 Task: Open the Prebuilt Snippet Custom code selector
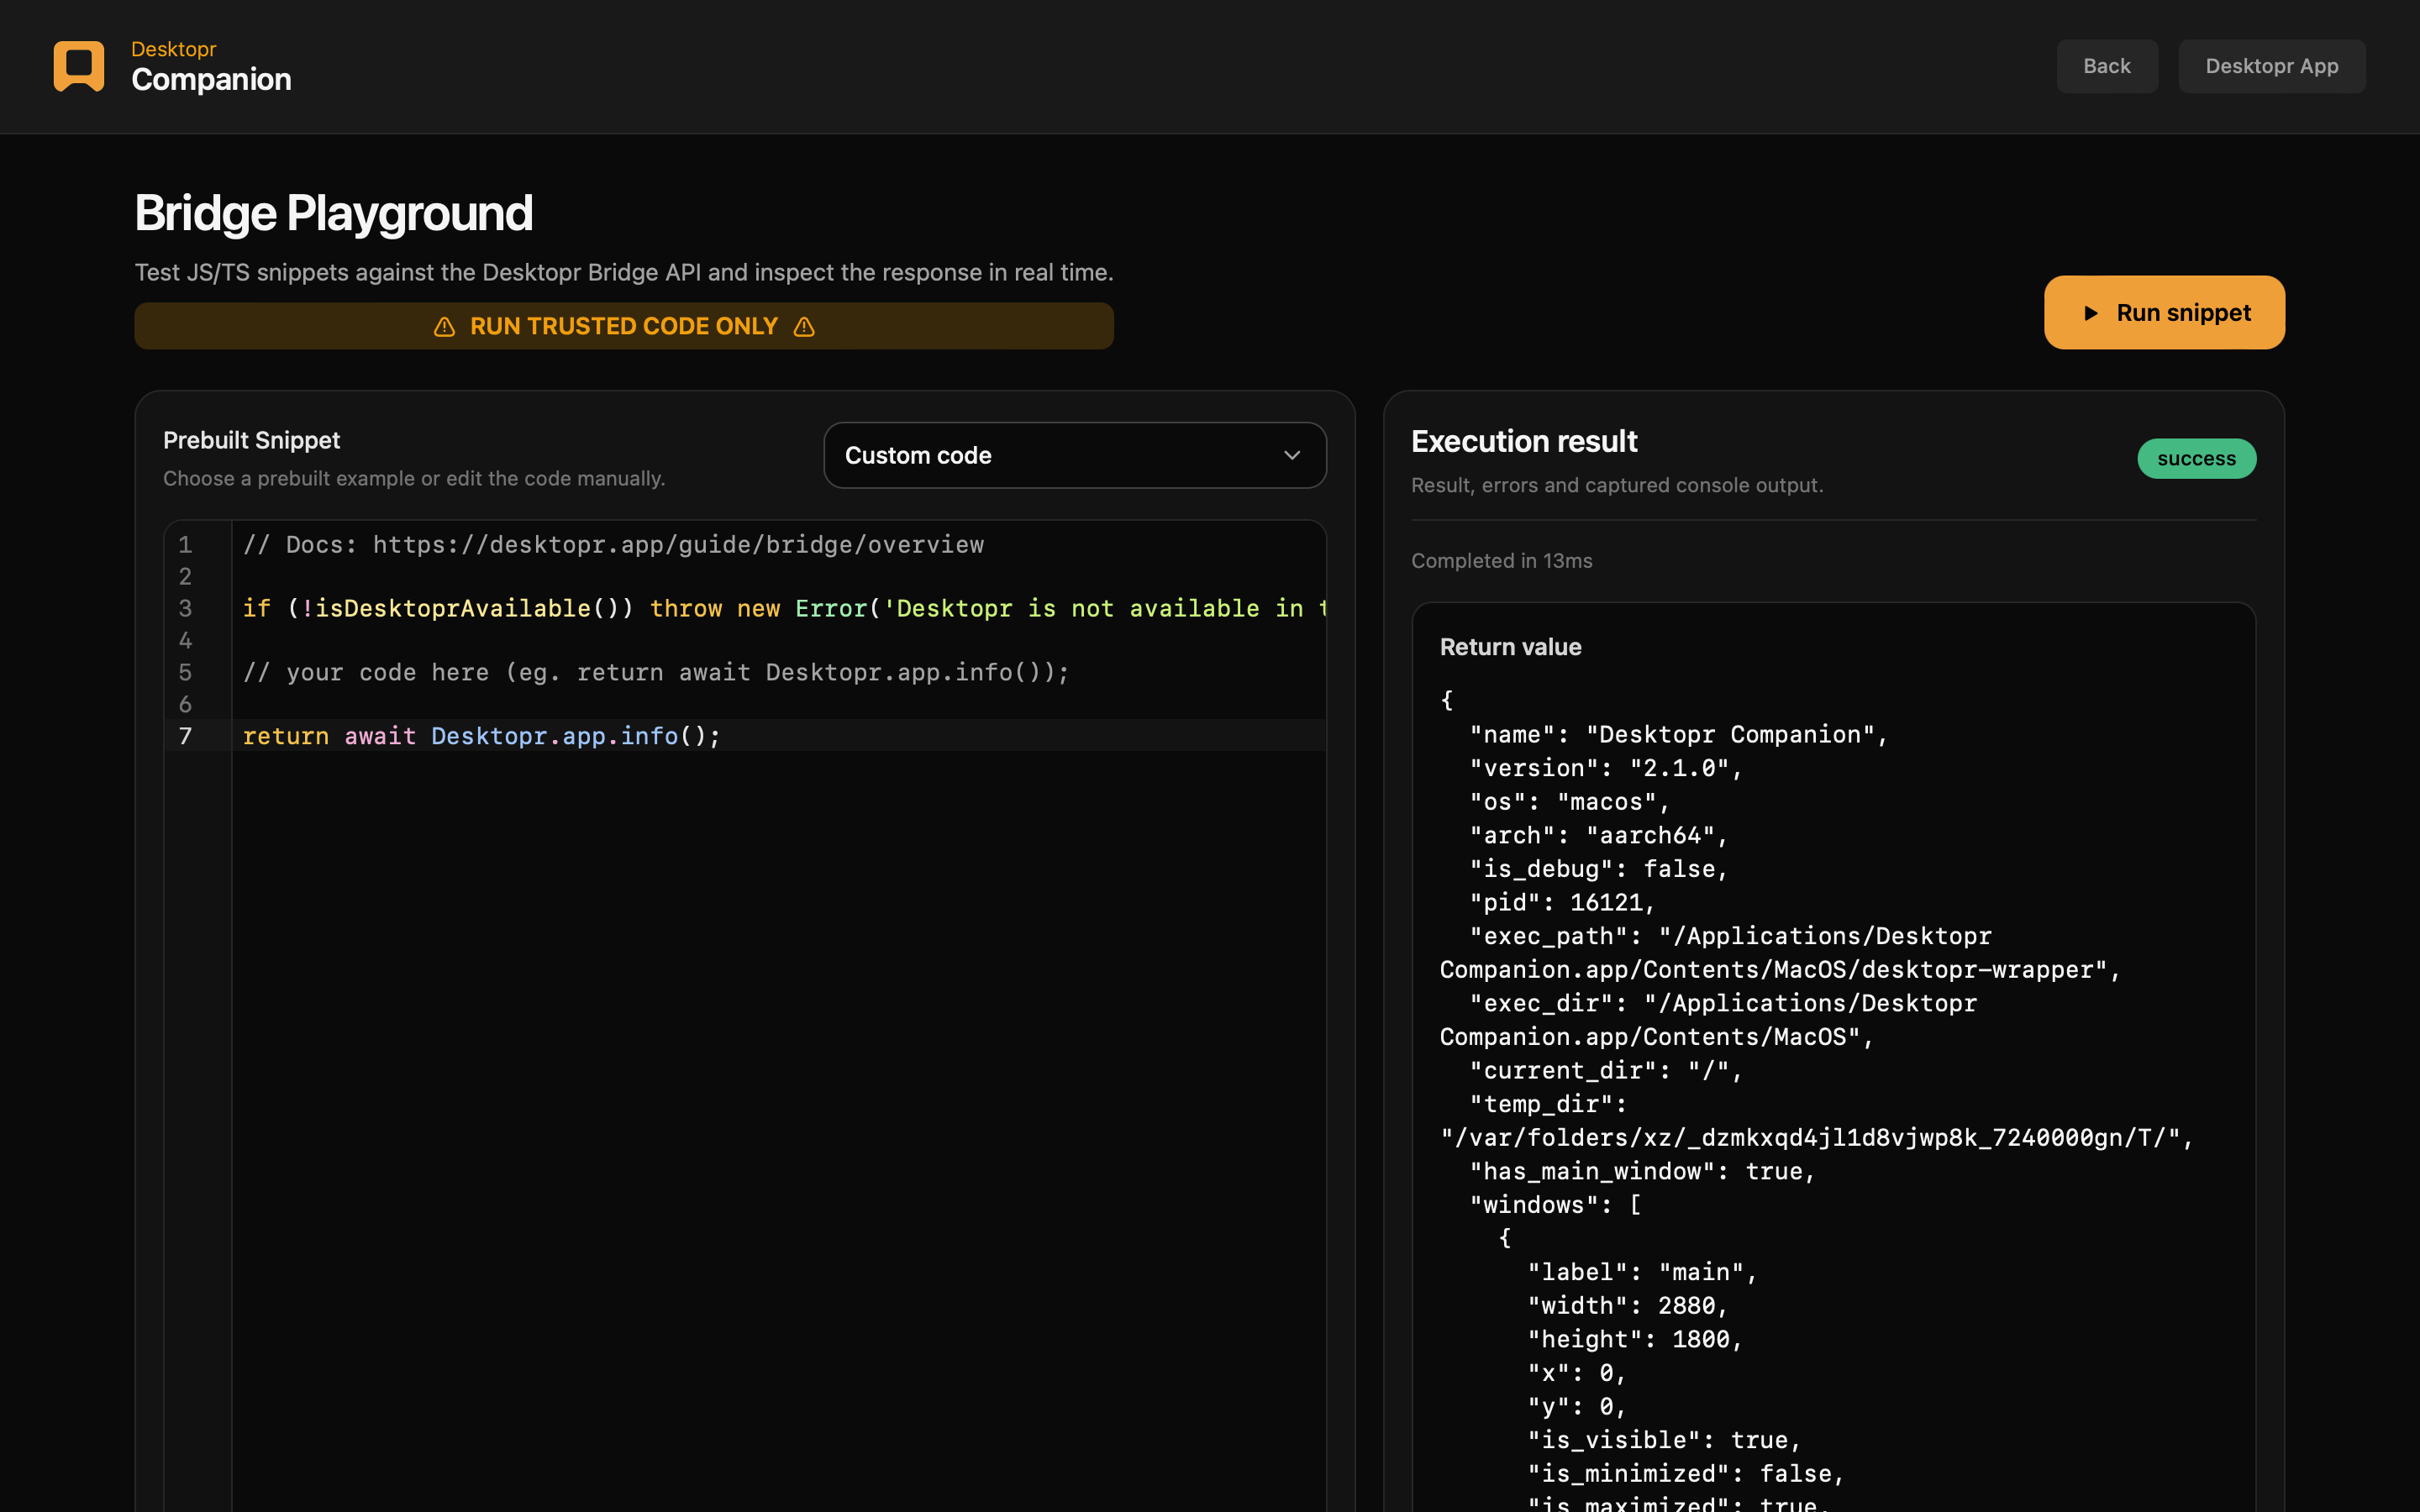(1075, 456)
